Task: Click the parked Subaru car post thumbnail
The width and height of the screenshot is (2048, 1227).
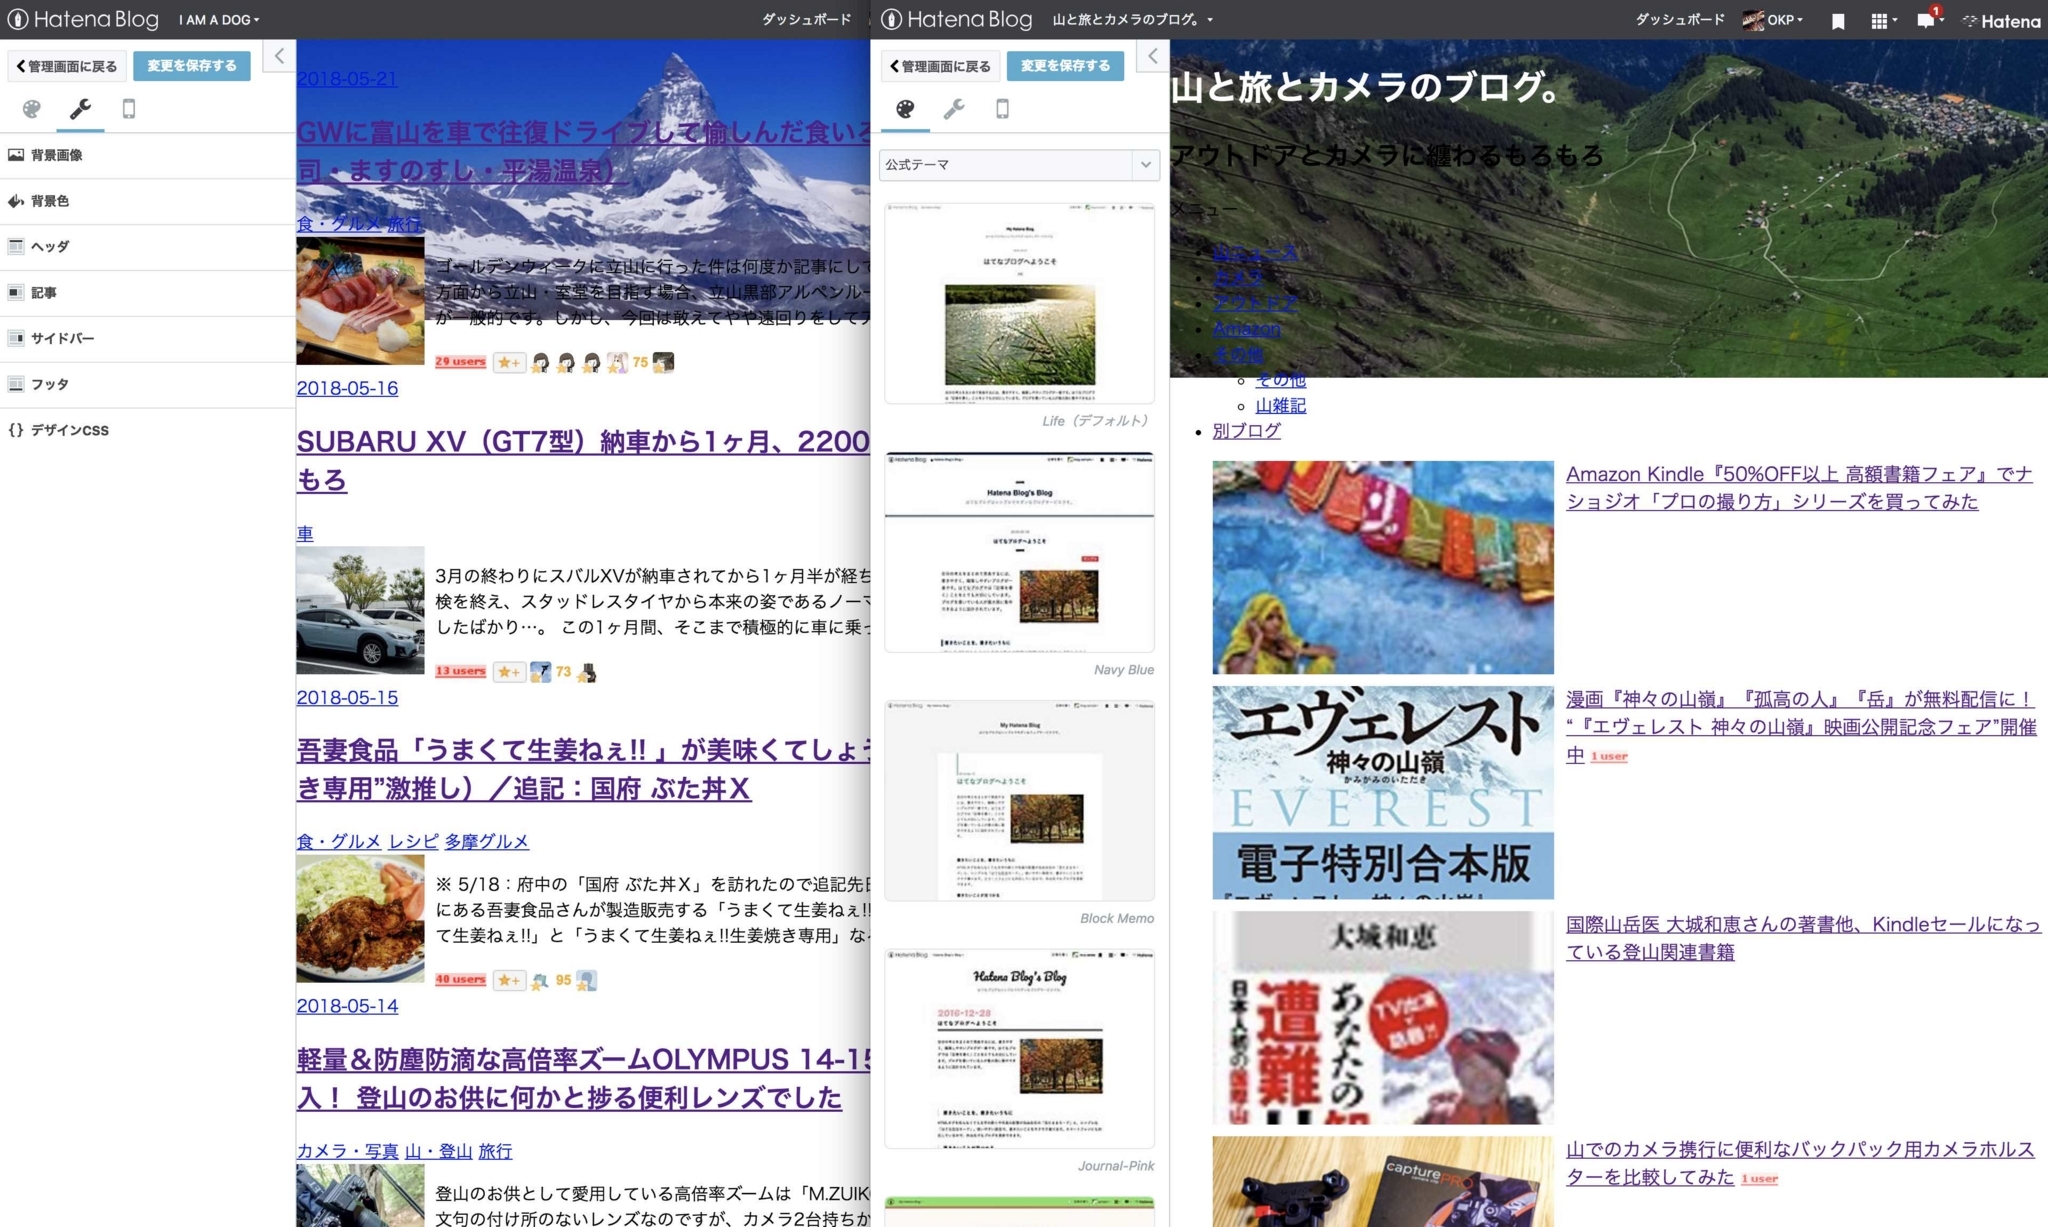Action: 360,610
